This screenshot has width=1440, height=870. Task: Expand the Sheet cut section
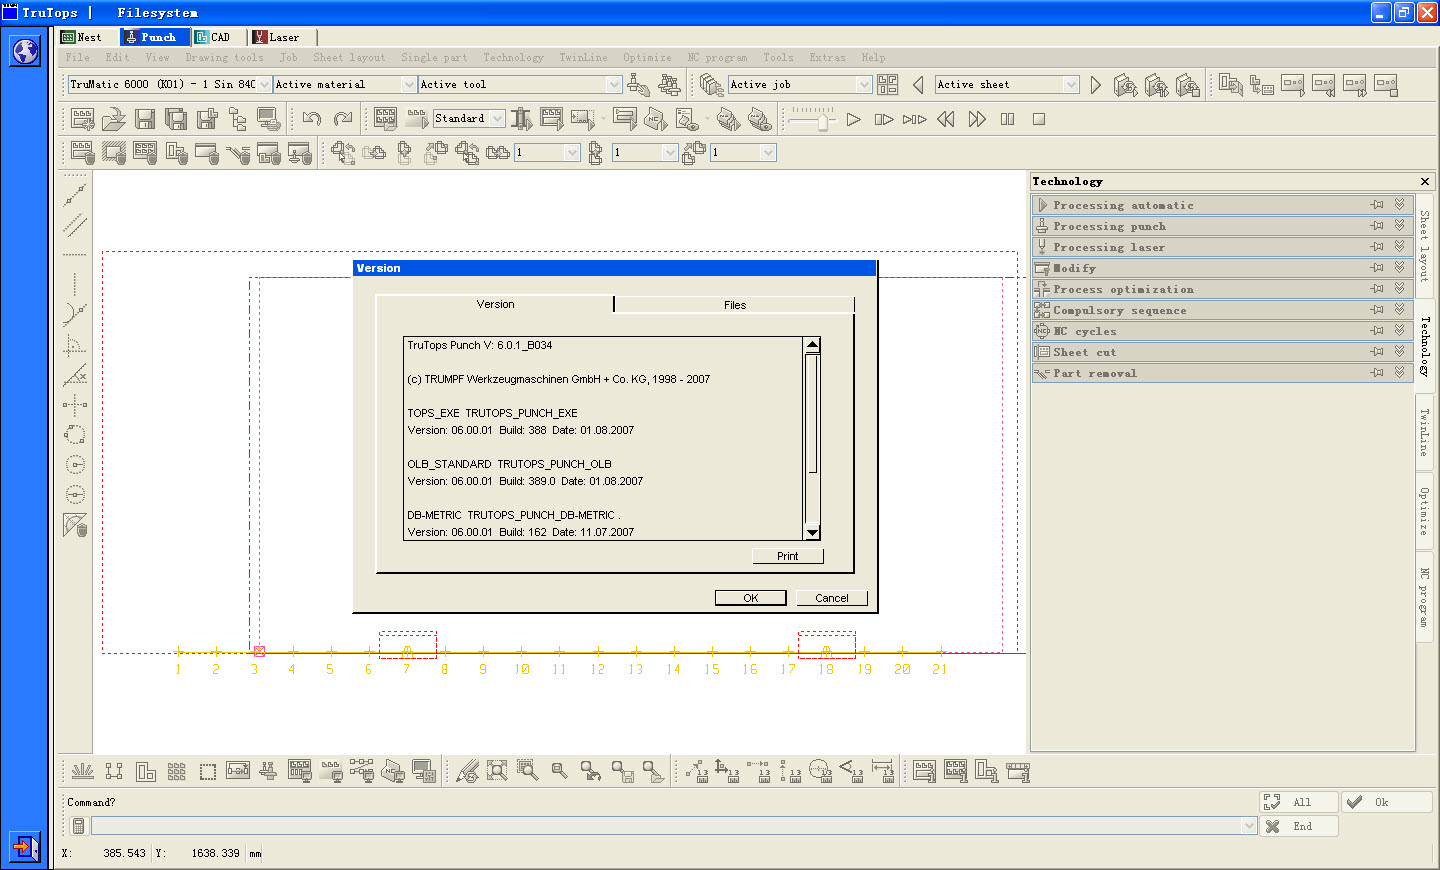(x=1399, y=351)
